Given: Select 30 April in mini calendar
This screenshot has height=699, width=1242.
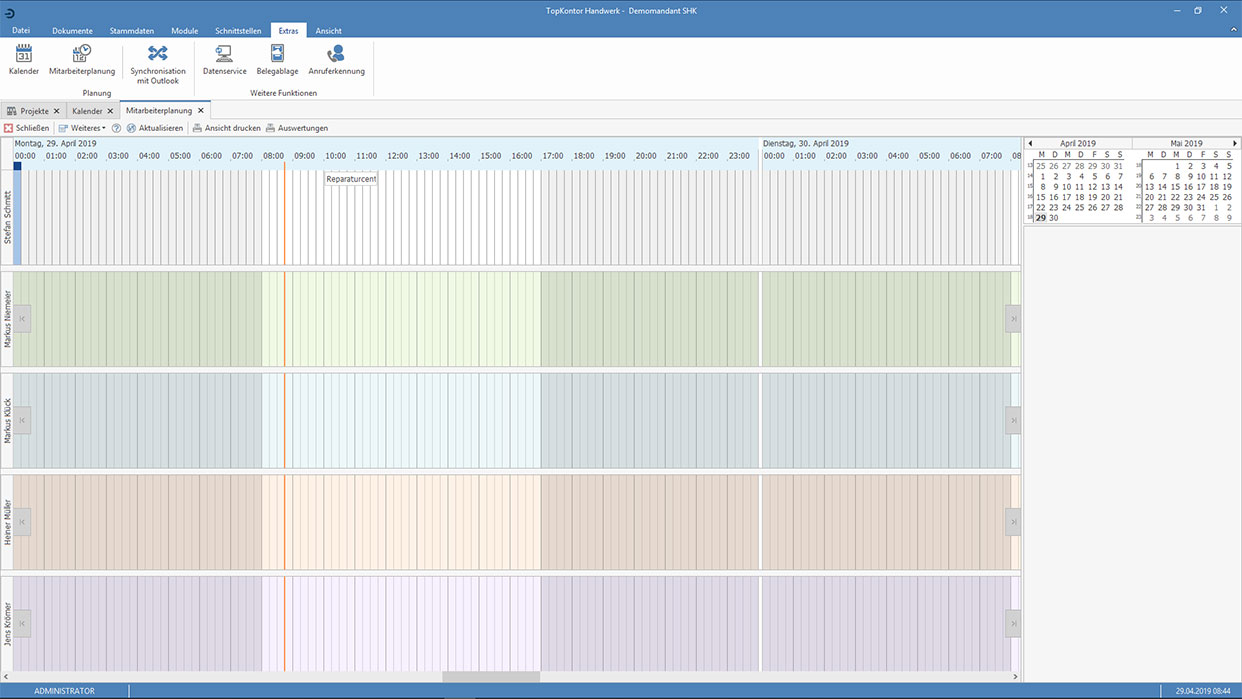Looking at the screenshot, I should coord(1054,218).
